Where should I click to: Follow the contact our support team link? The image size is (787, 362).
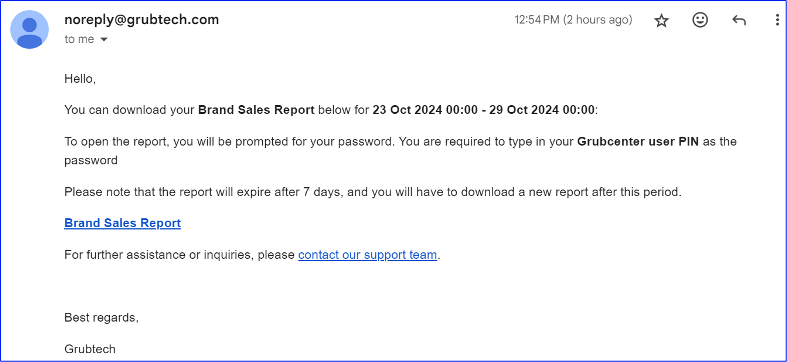coord(367,255)
